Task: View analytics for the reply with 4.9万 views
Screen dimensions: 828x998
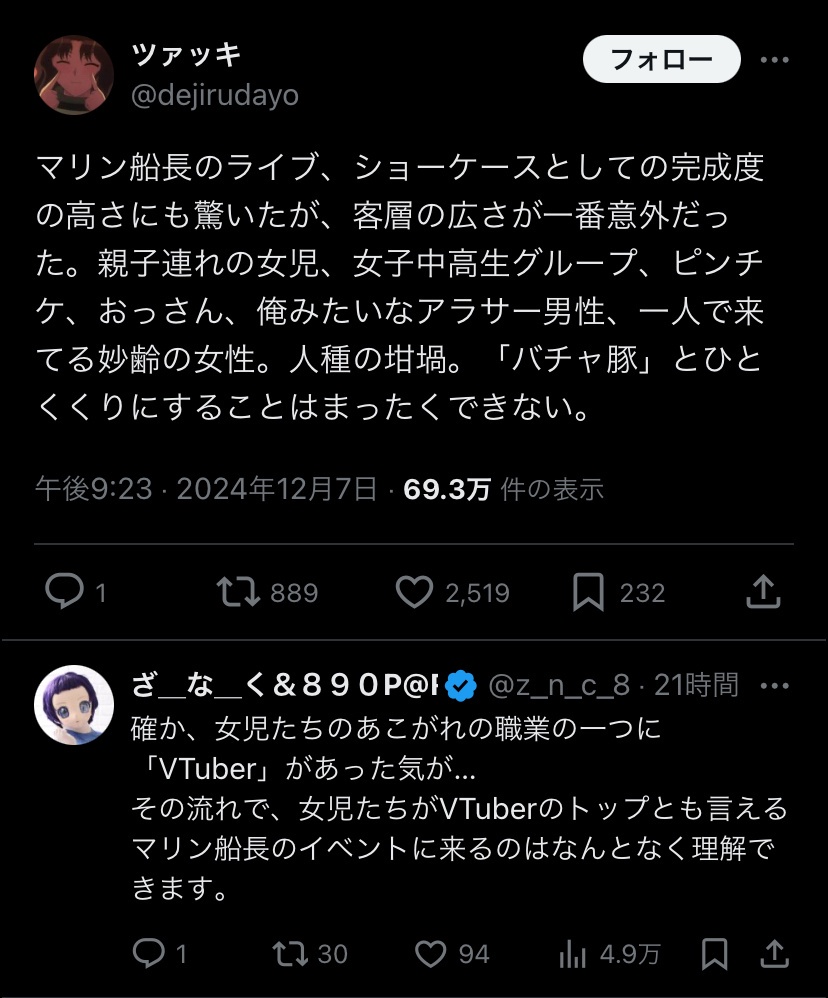Action: 573,954
